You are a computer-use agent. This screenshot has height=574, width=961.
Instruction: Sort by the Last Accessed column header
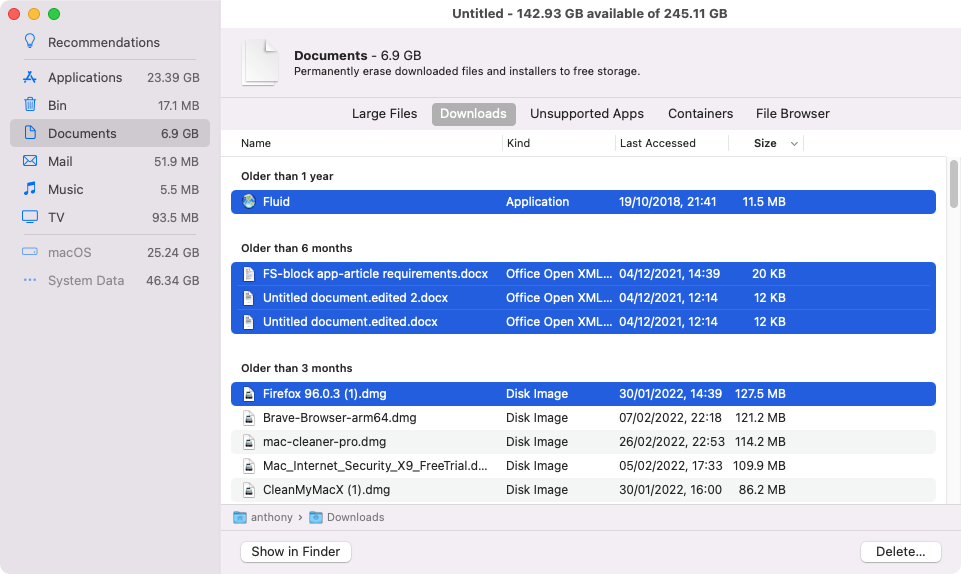tap(658, 143)
